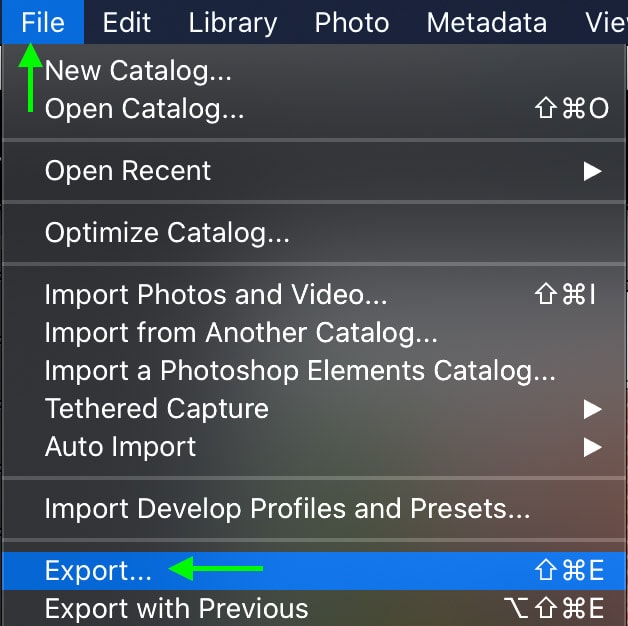This screenshot has height=626, width=628.
Task: Open the Library menu
Action: tap(232, 22)
